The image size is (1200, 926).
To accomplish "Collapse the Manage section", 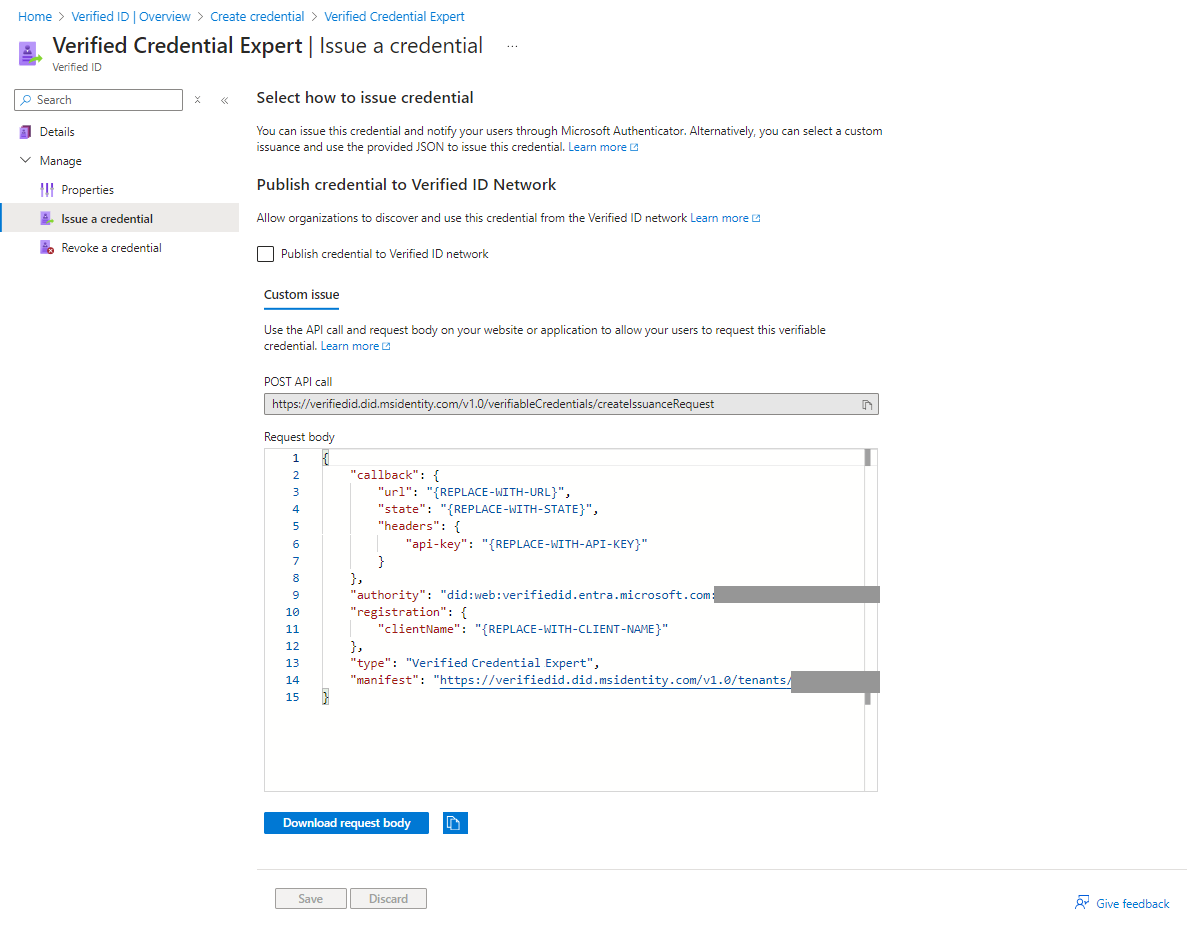I will [26, 161].
